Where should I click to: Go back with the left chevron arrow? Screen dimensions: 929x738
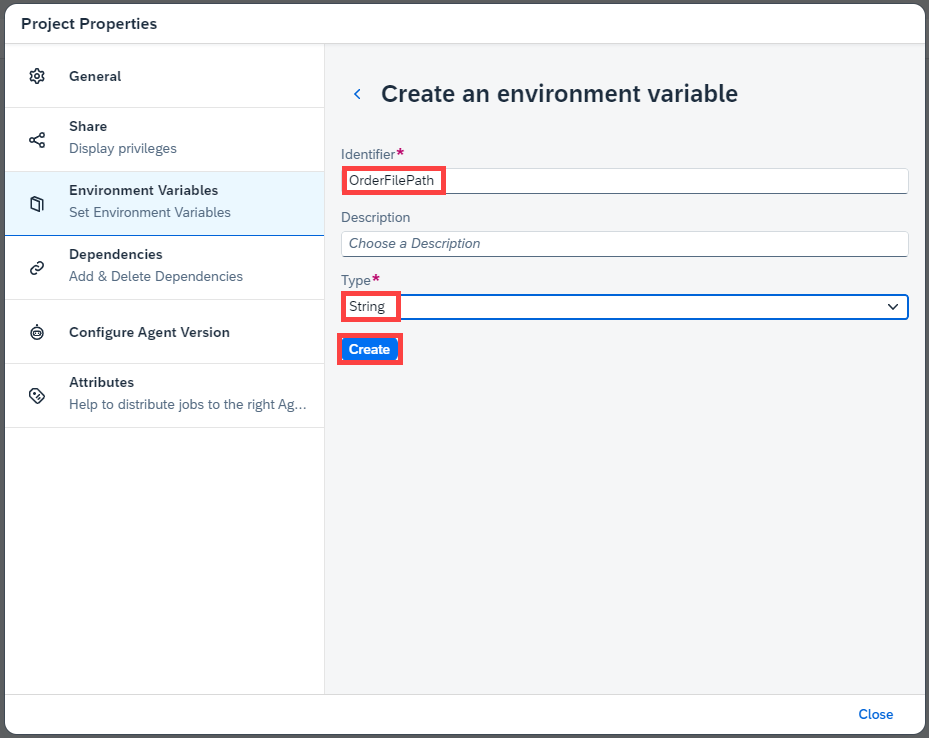[x=357, y=94]
